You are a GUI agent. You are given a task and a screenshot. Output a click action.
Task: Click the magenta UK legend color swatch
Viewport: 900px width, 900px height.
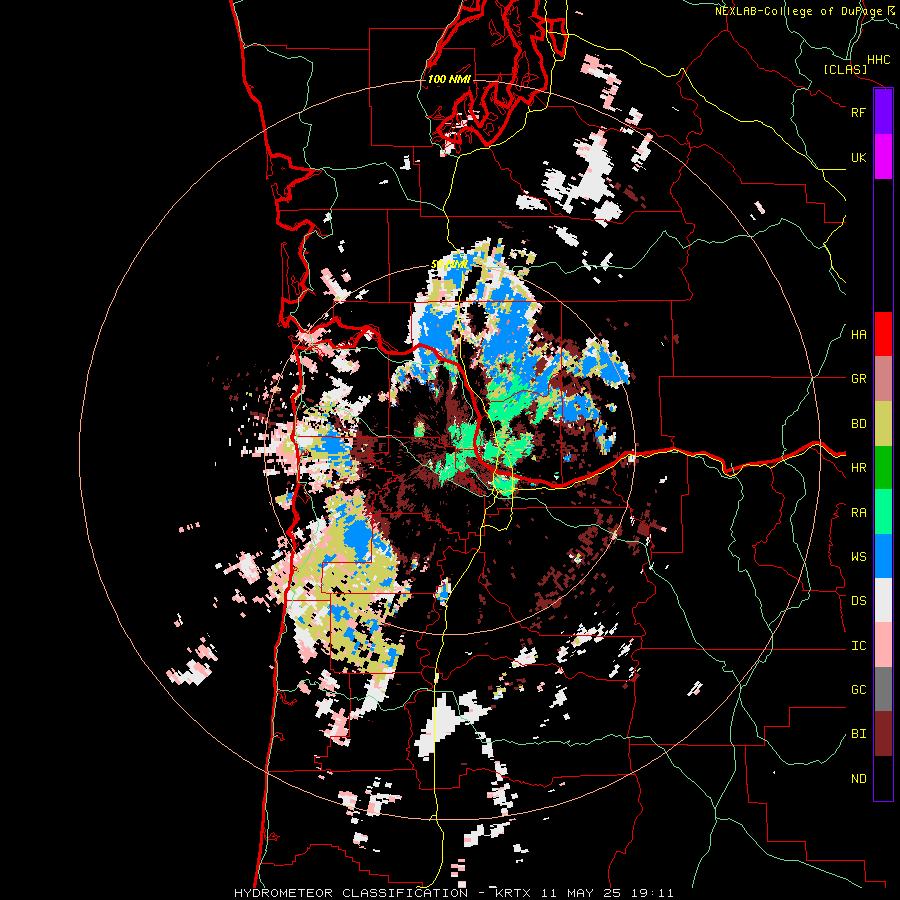click(883, 157)
